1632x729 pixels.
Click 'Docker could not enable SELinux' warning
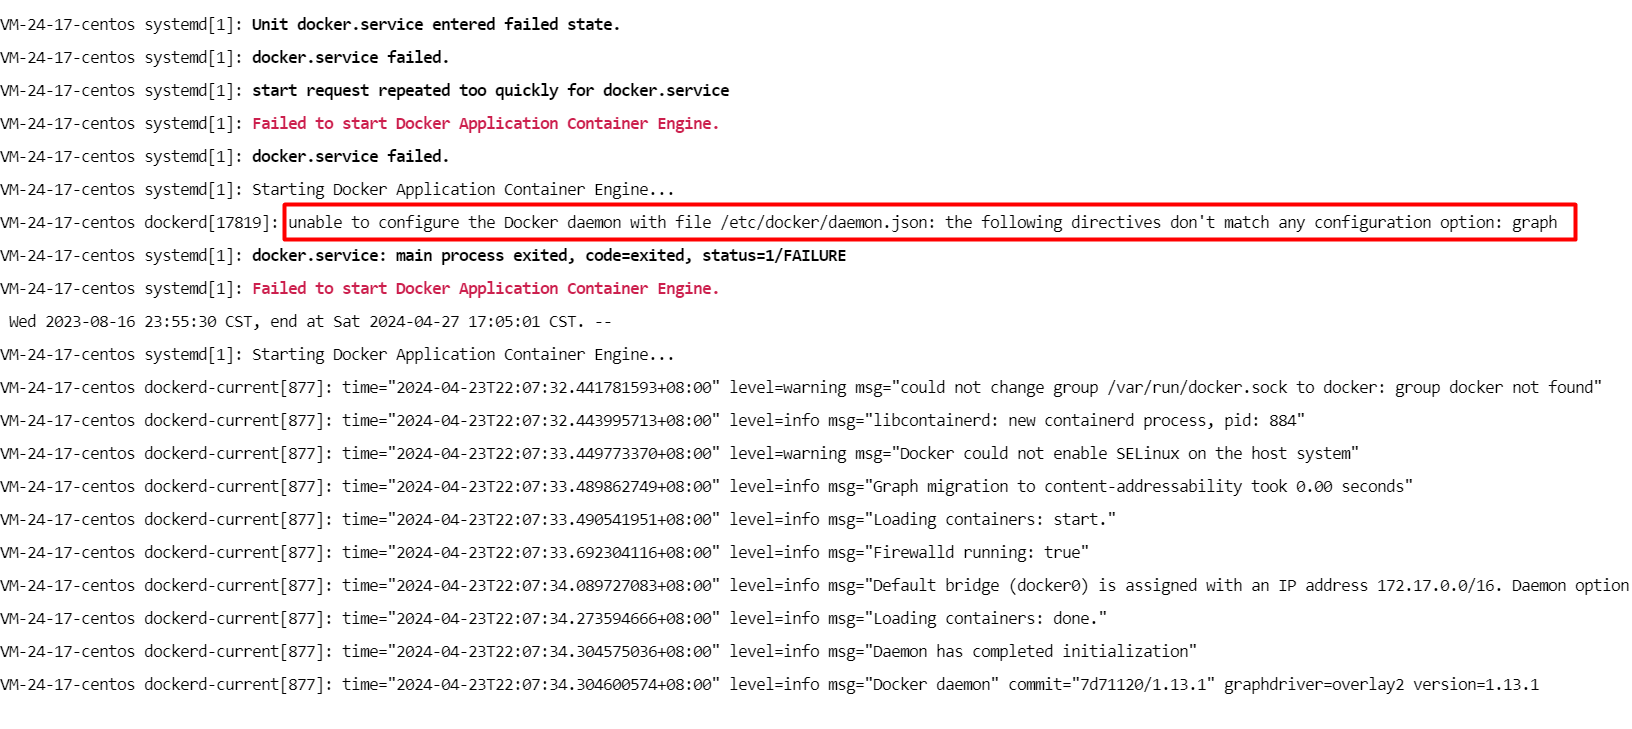[680, 453]
